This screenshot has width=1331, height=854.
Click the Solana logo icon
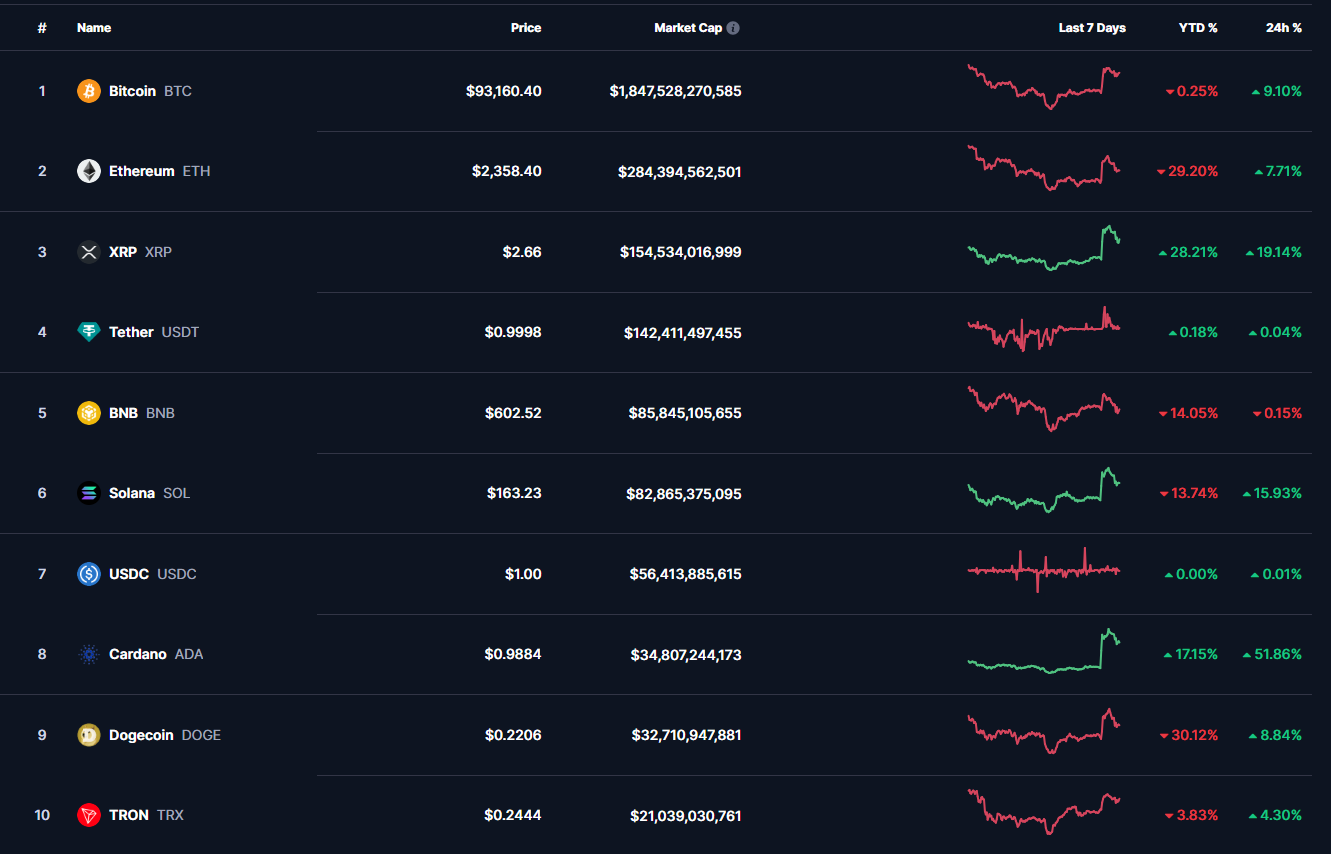click(89, 493)
